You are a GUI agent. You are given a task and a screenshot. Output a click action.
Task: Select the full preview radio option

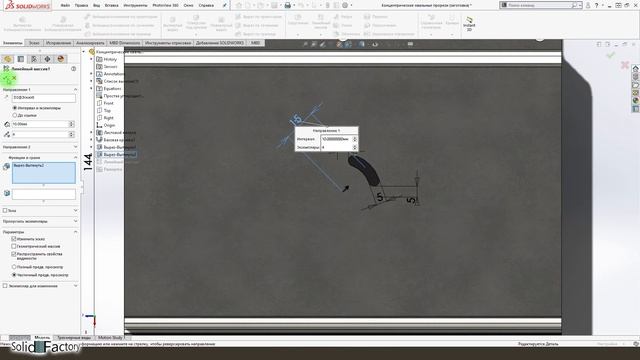(x=14, y=267)
